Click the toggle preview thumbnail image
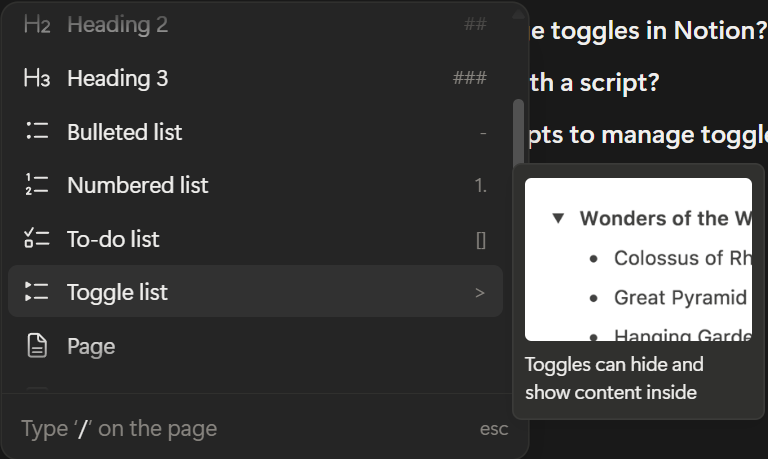Viewport: 768px width, 459px height. coord(638,259)
